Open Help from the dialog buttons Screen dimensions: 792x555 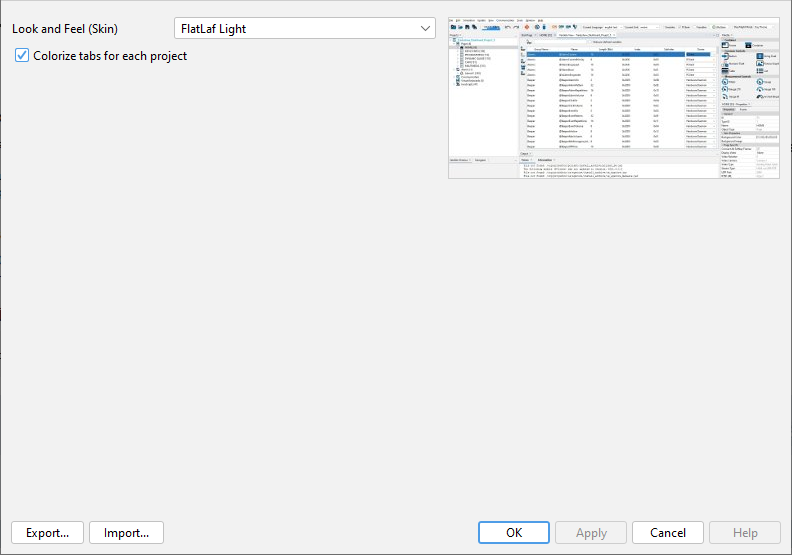[x=745, y=533]
